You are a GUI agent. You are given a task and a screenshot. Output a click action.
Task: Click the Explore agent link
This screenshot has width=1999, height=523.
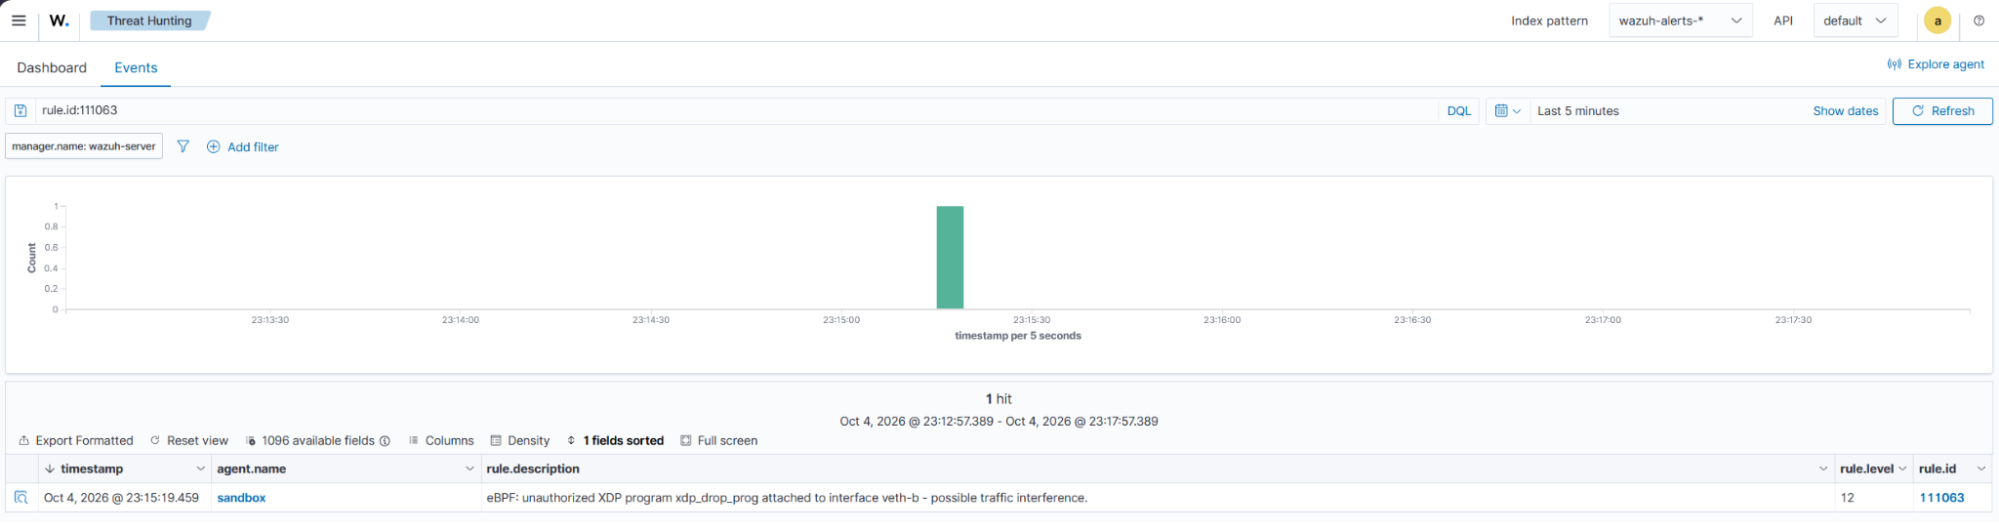1936,64
